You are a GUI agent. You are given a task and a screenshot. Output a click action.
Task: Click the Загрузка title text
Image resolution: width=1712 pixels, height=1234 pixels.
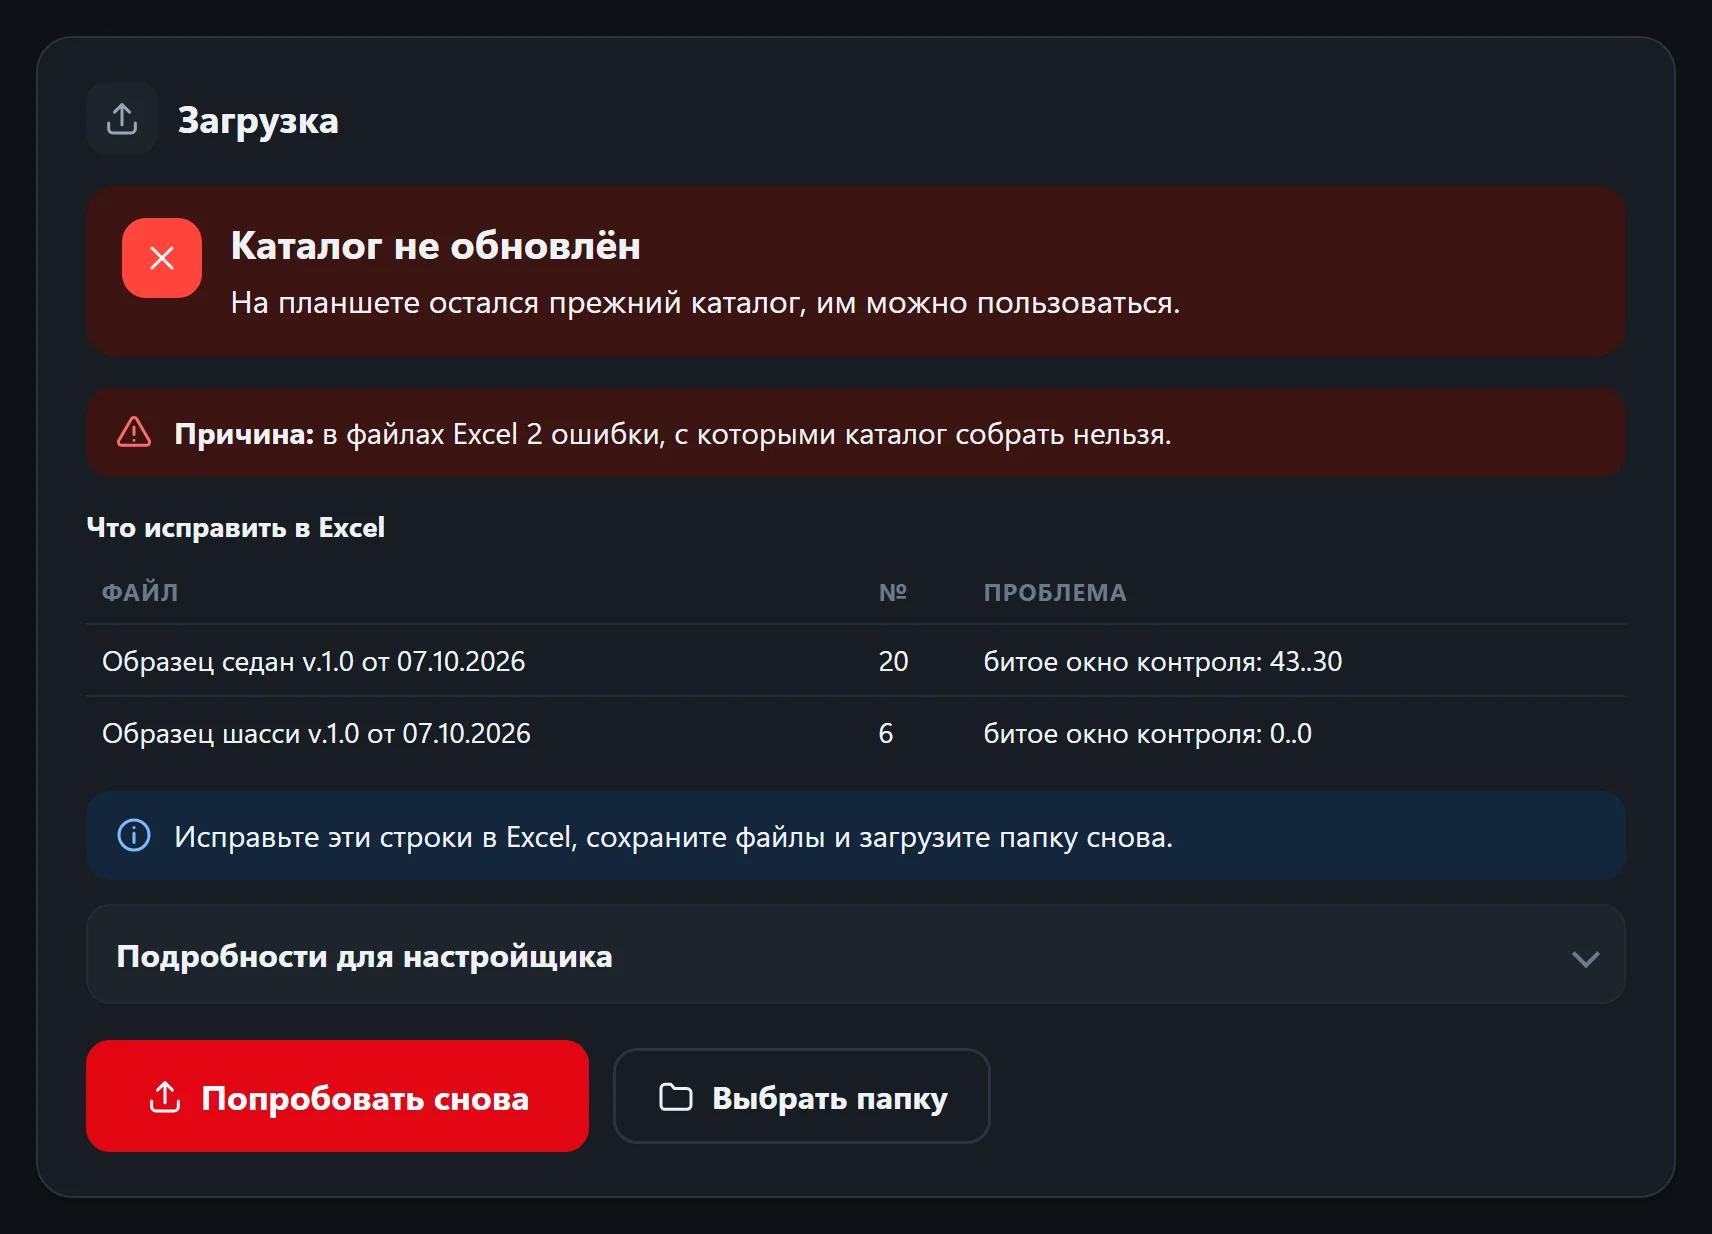click(258, 120)
